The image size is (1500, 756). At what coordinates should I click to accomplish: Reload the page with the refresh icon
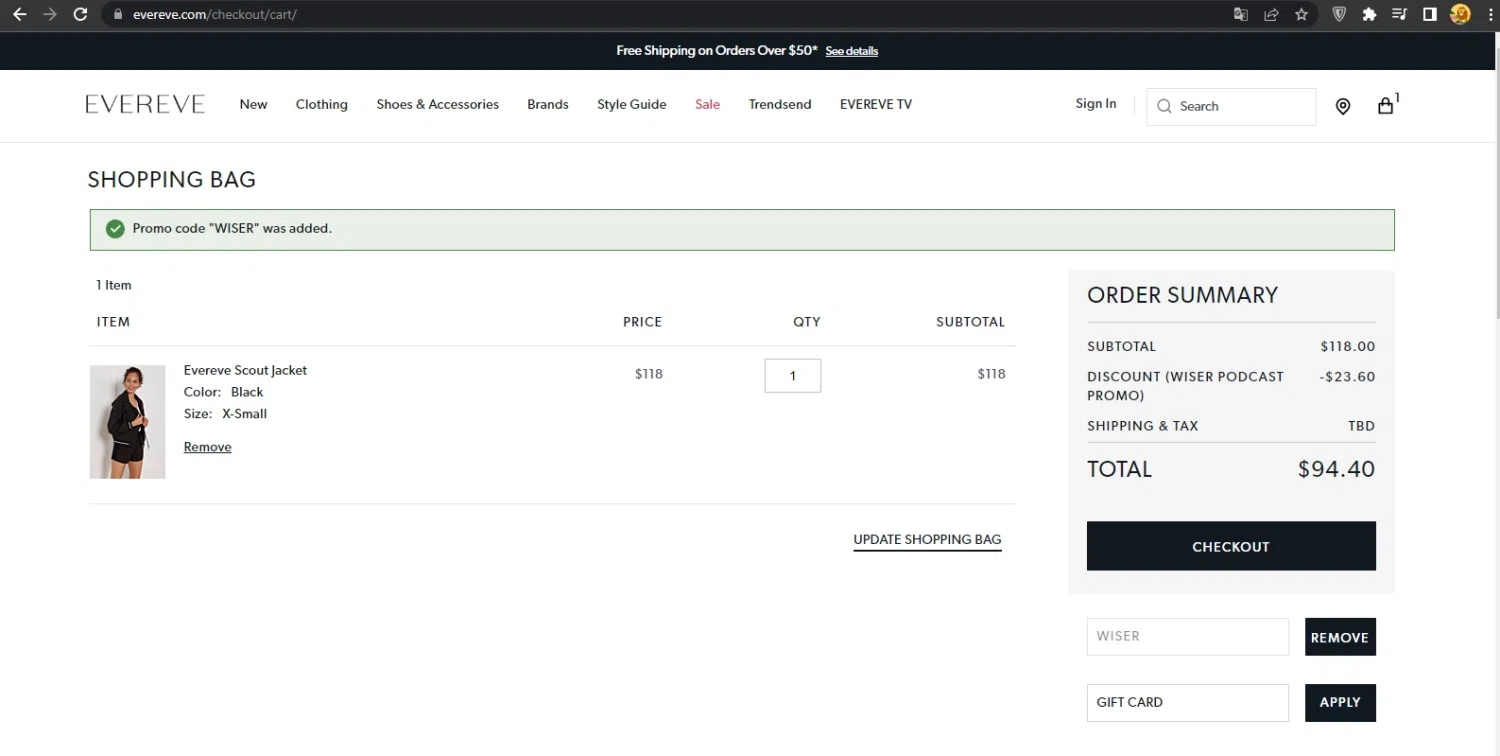coord(81,14)
